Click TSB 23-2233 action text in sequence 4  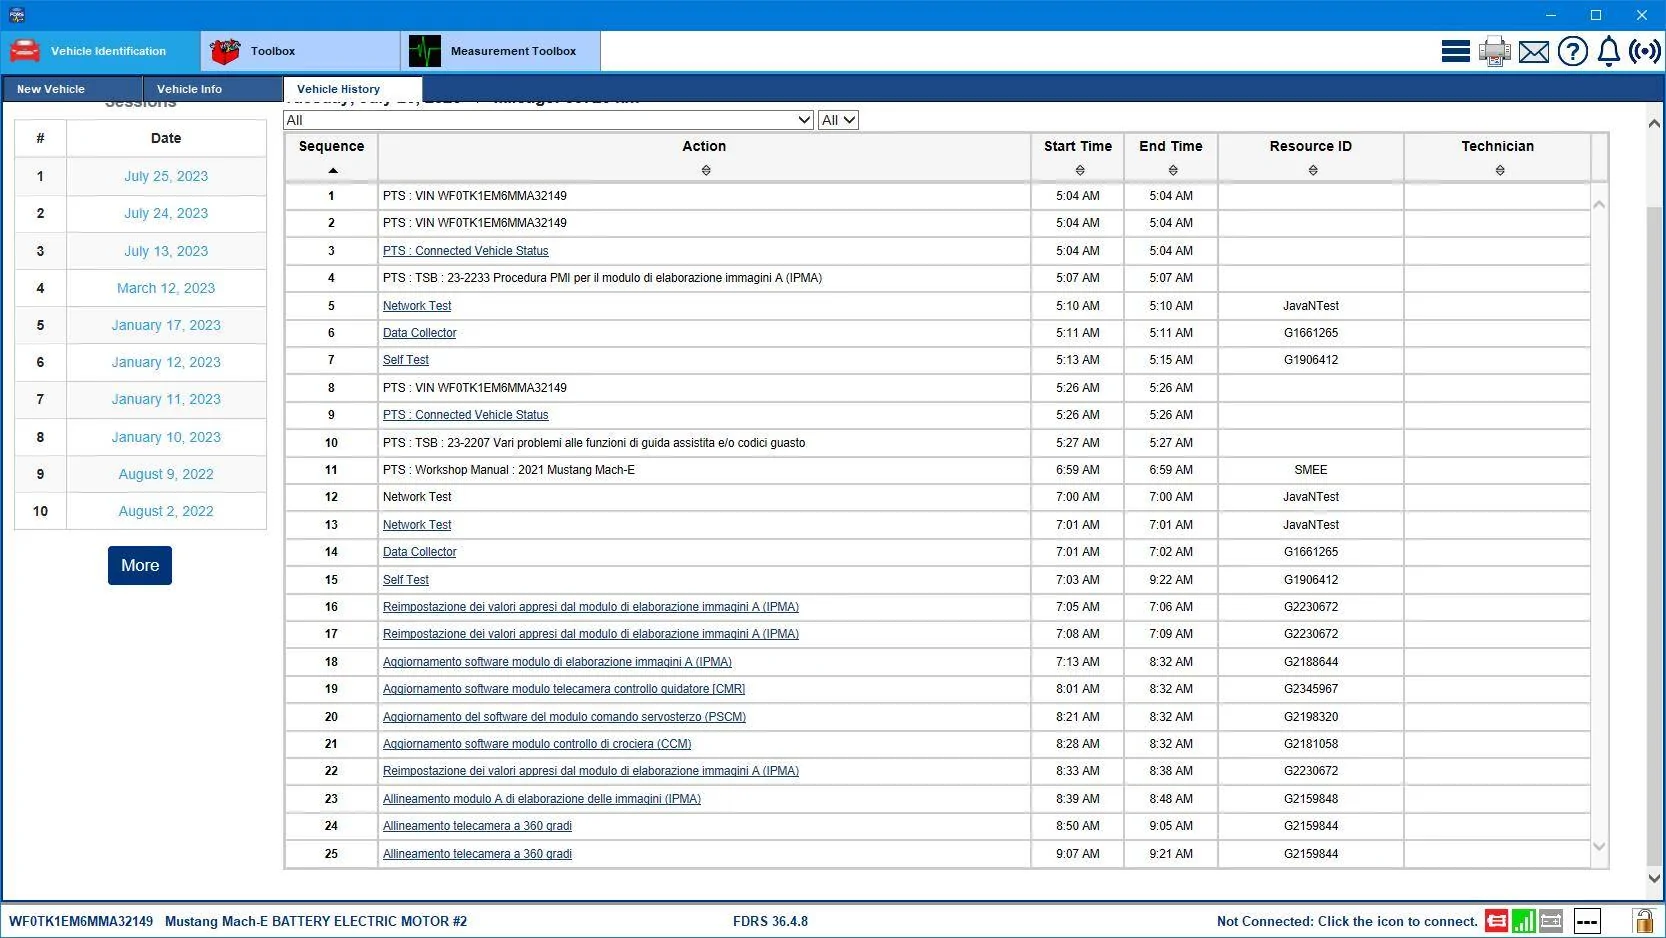point(602,278)
